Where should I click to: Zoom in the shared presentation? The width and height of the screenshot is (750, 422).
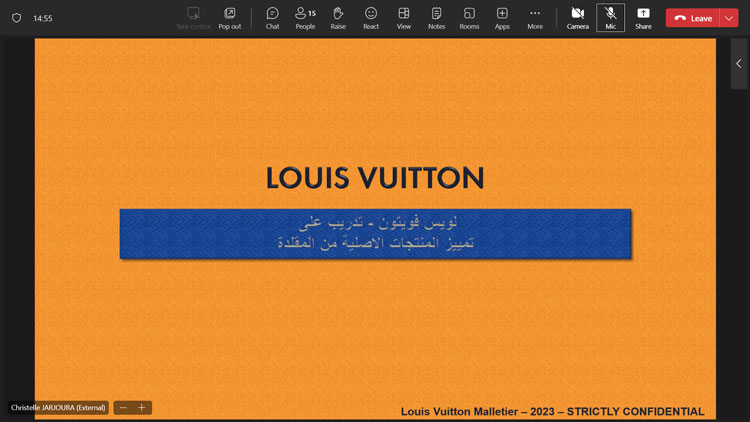pos(142,408)
